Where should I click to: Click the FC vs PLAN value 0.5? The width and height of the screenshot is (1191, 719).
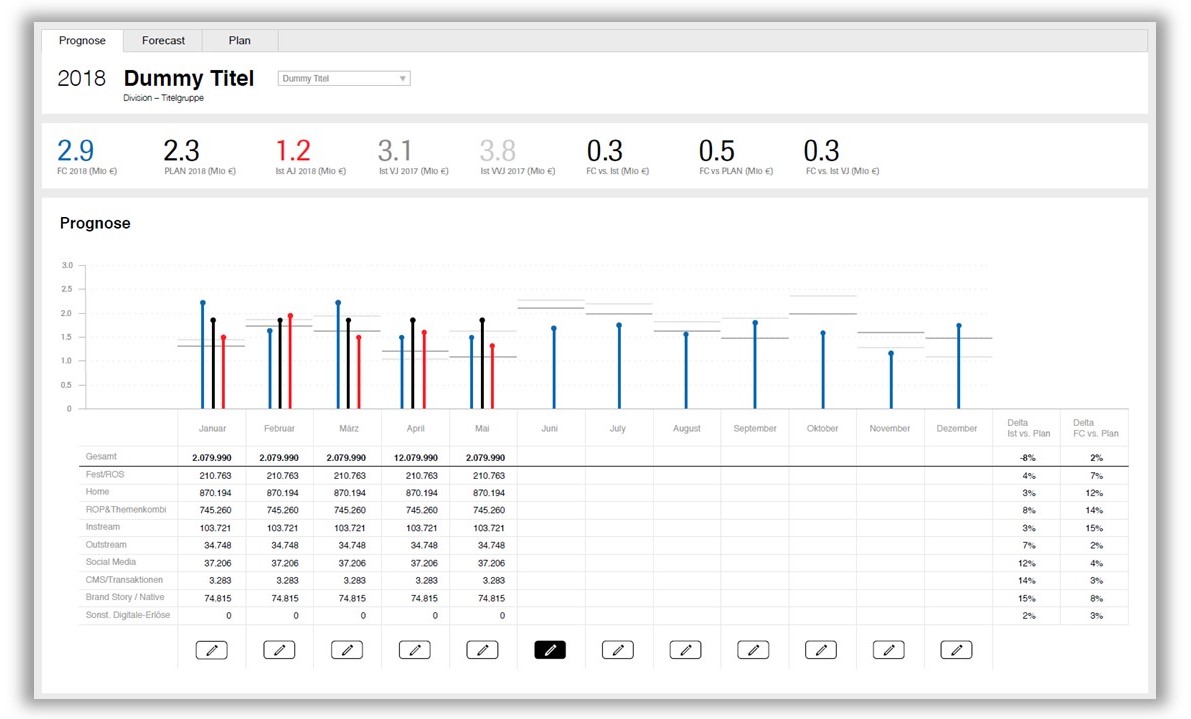[x=717, y=150]
